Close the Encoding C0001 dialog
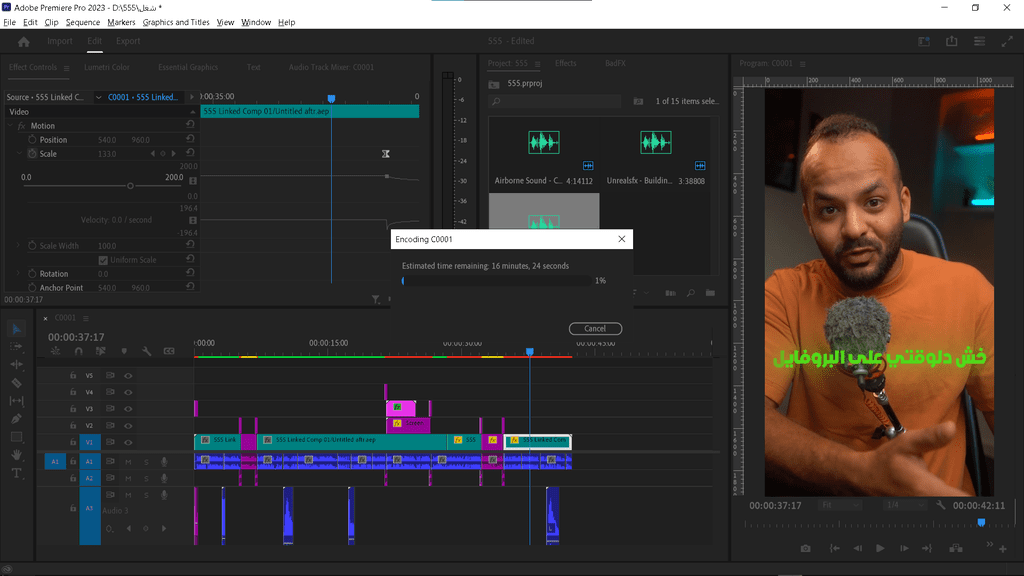 click(622, 239)
